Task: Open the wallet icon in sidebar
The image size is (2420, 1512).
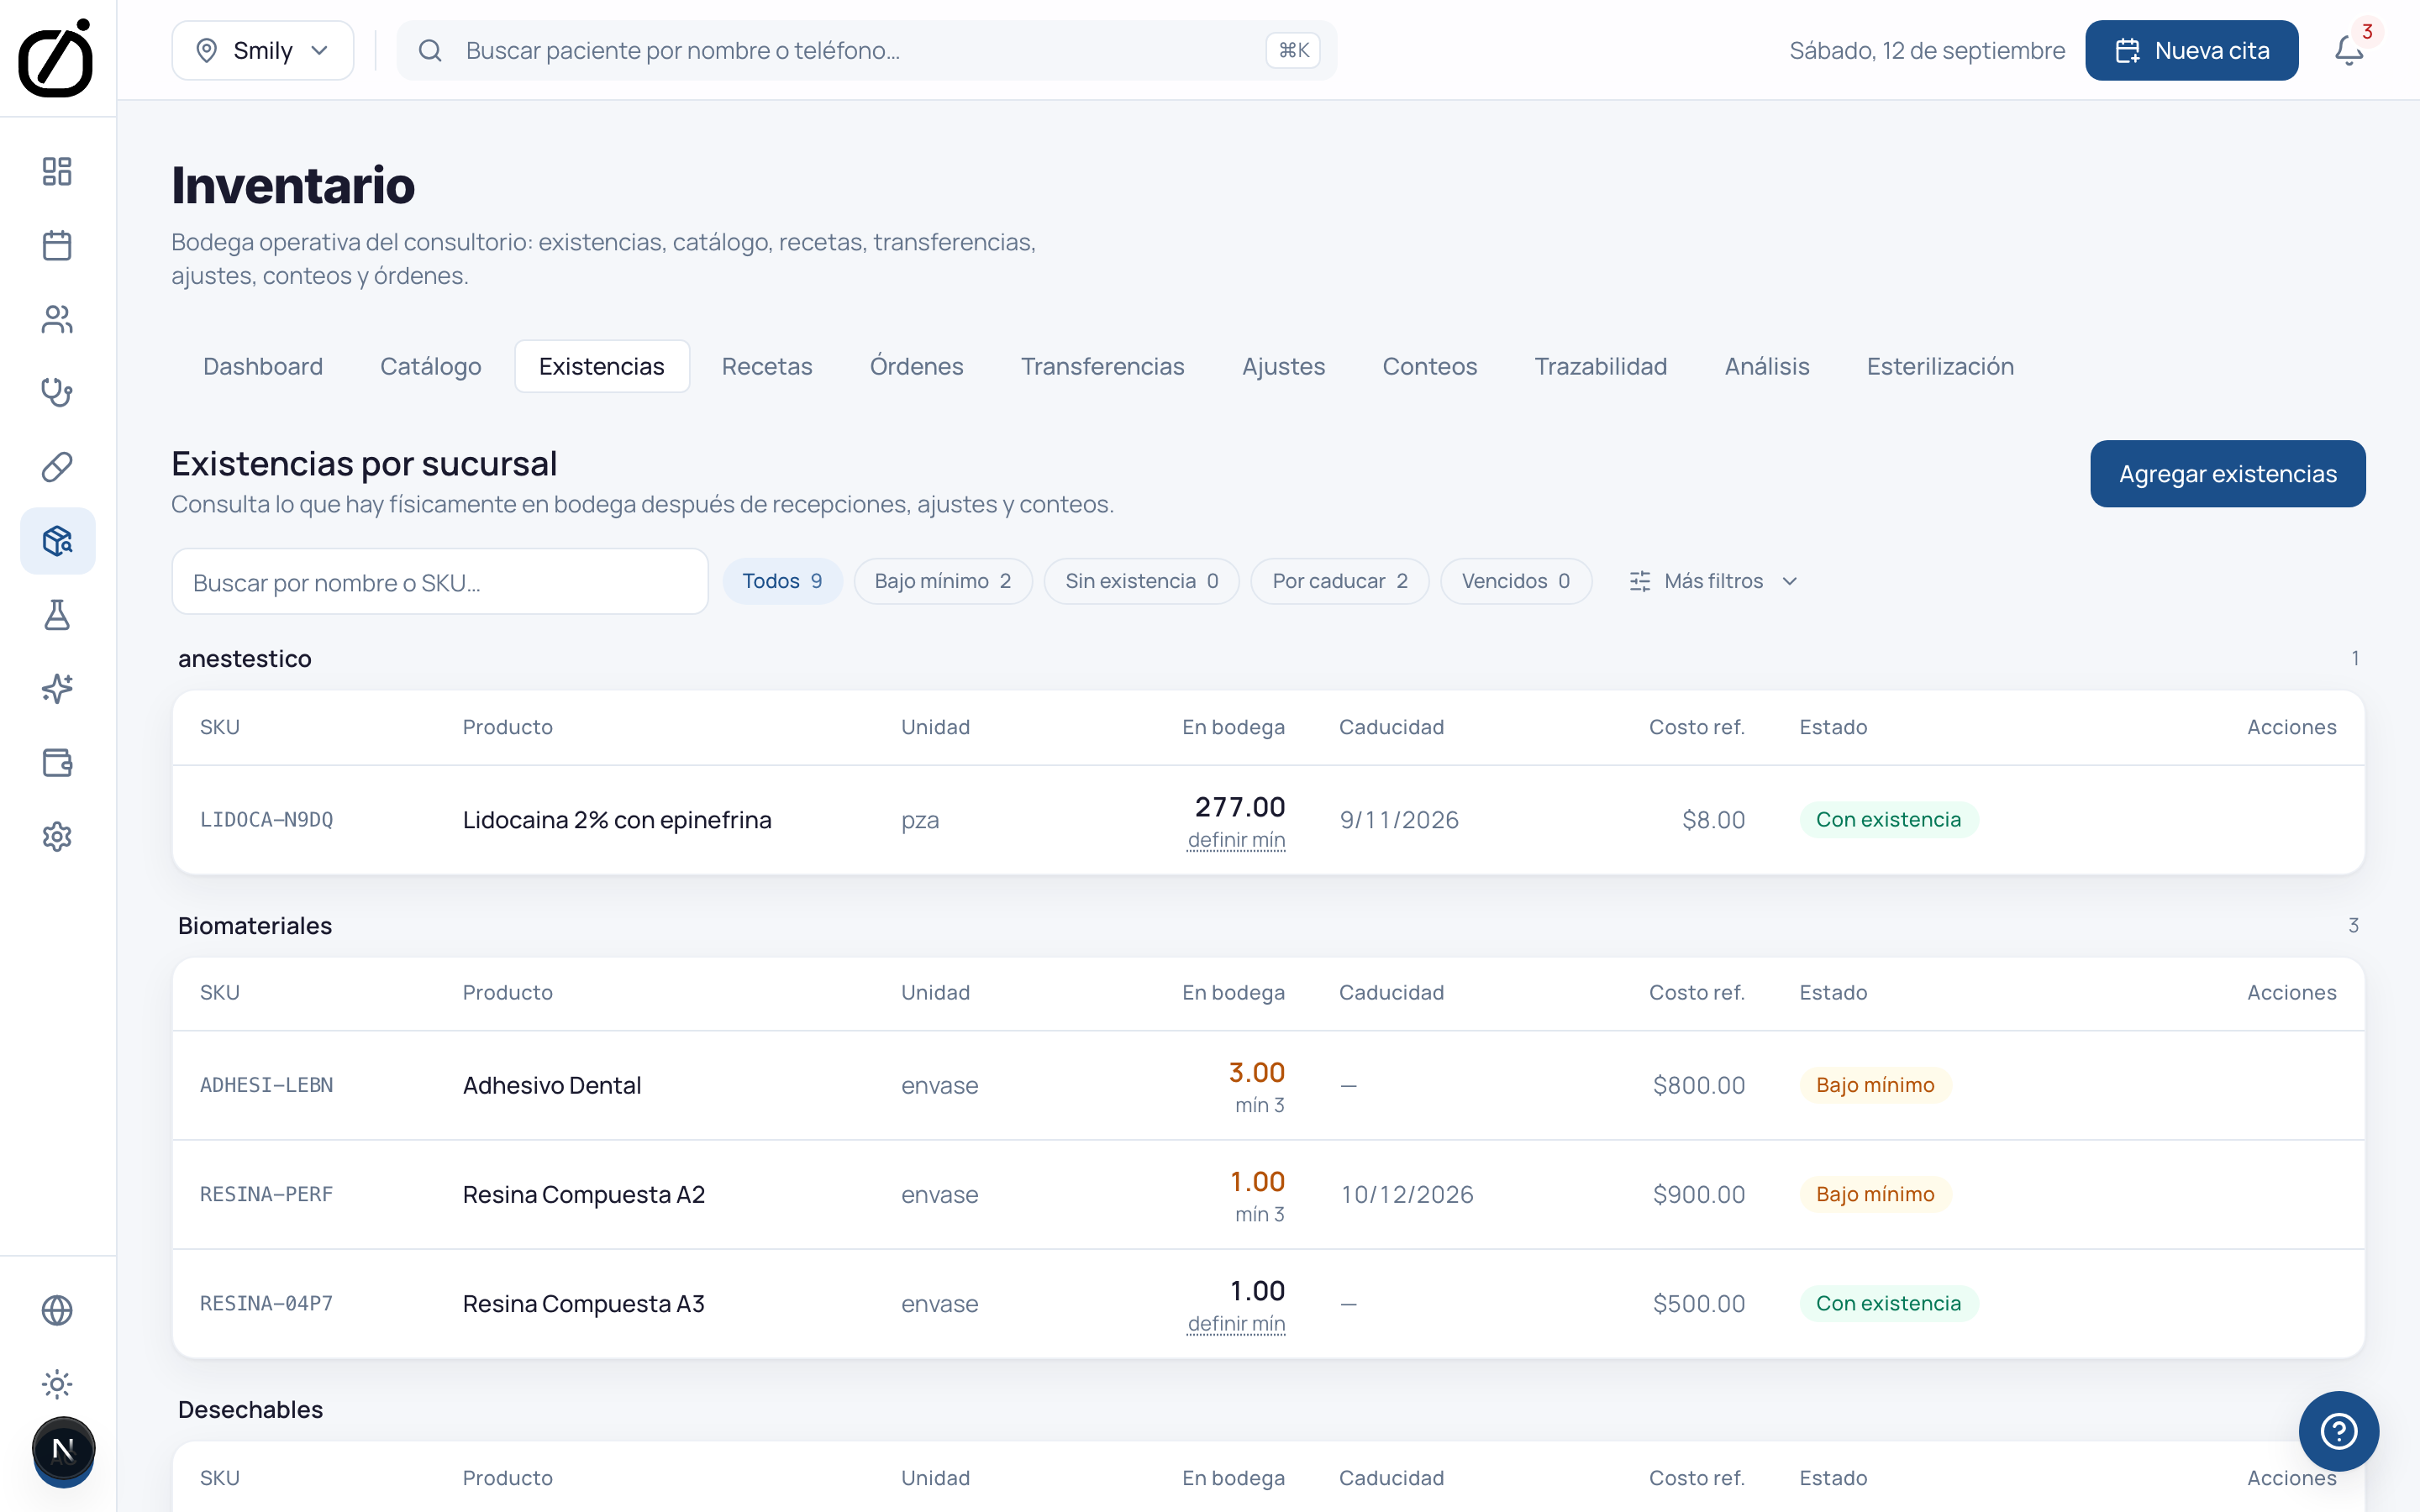Action: tap(57, 763)
